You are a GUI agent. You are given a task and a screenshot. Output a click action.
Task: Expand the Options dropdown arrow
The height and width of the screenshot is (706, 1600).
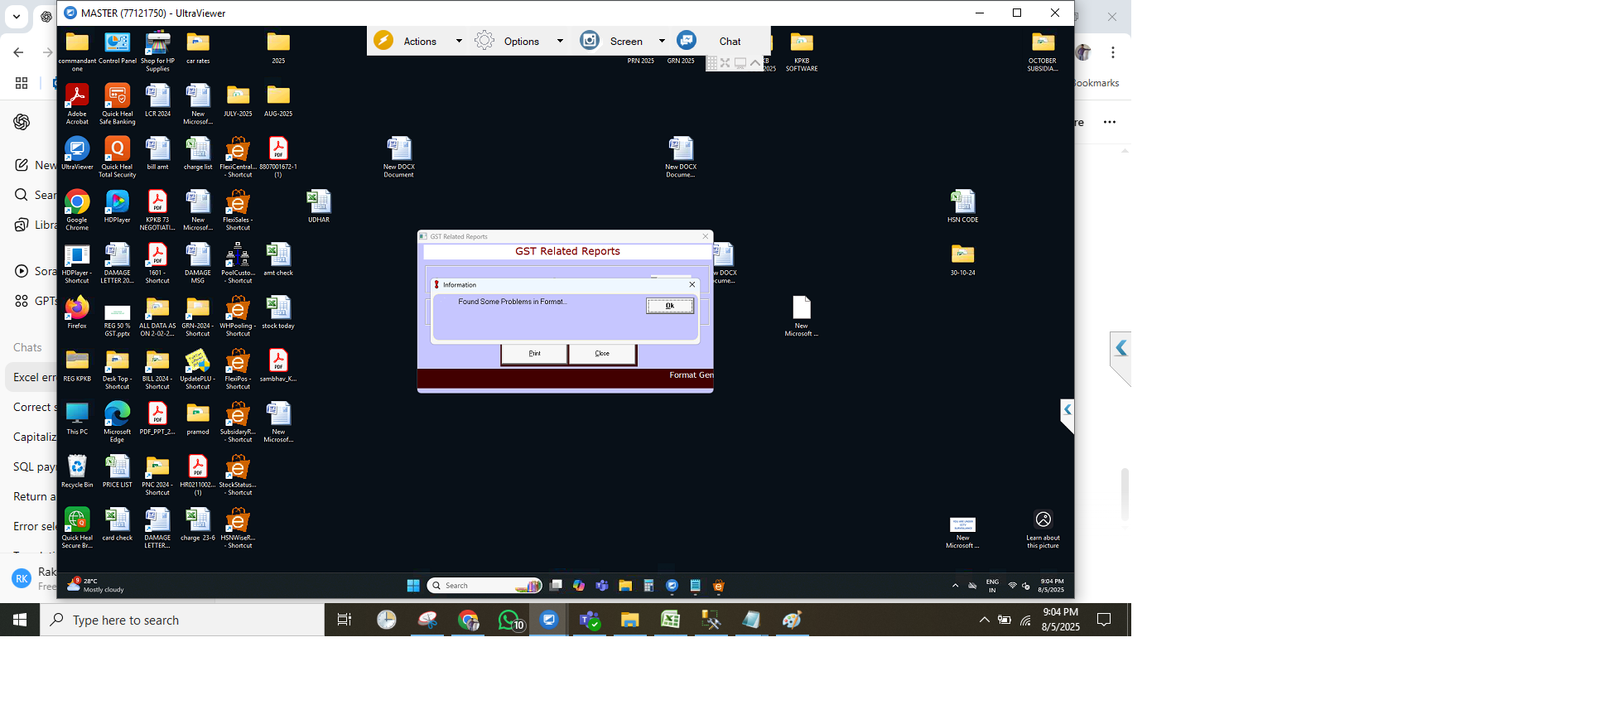[560, 41]
